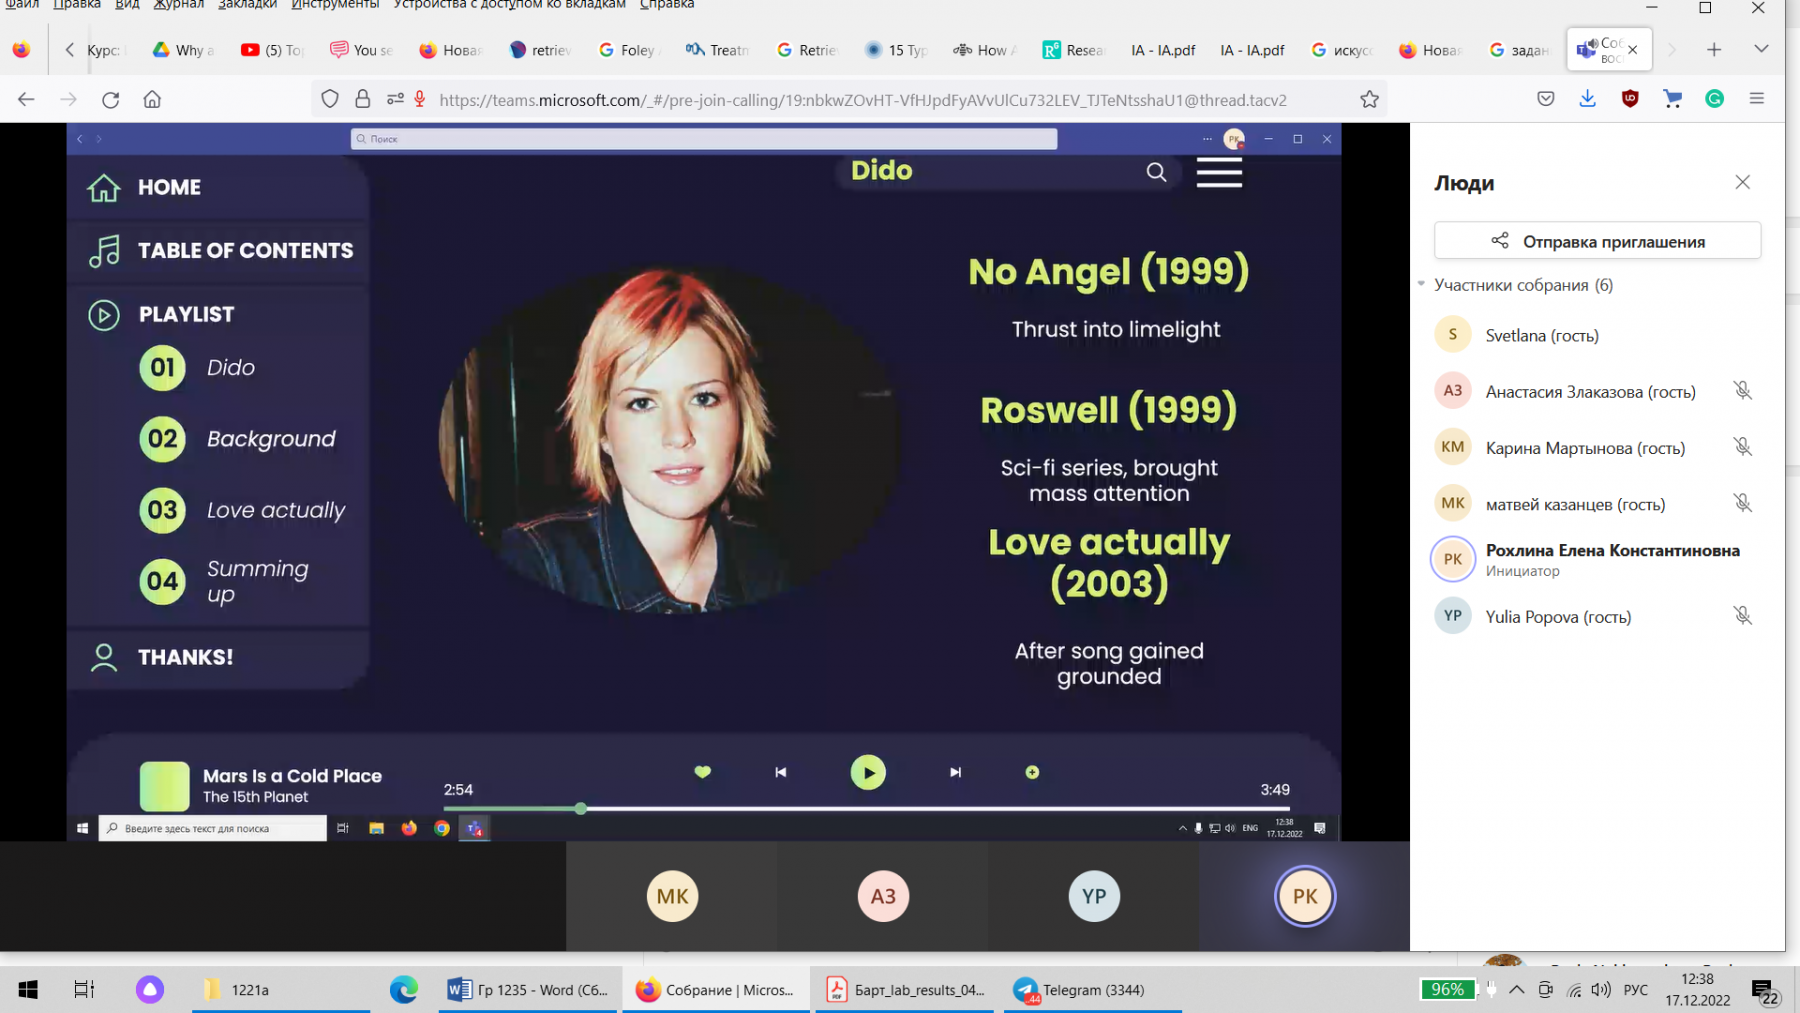Click the add plus icon in player
The height and width of the screenshot is (1013, 1800).
pyautogui.click(x=1032, y=772)
